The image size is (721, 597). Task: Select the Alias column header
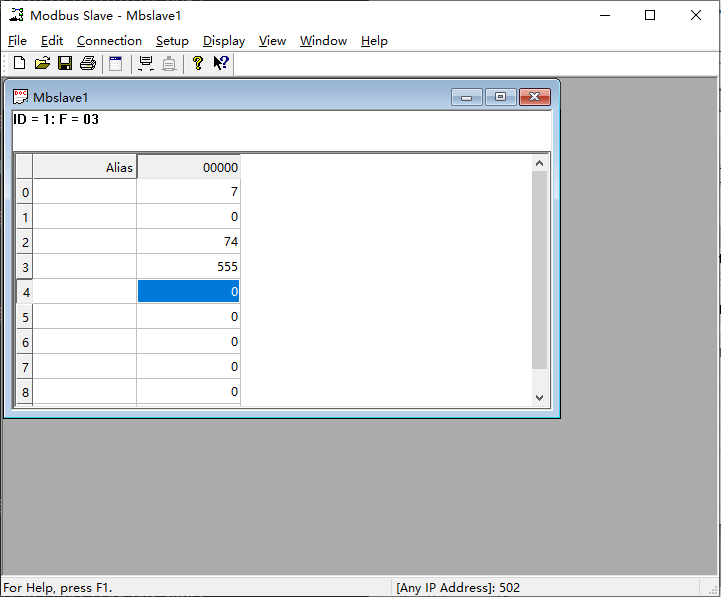(85, 166)
